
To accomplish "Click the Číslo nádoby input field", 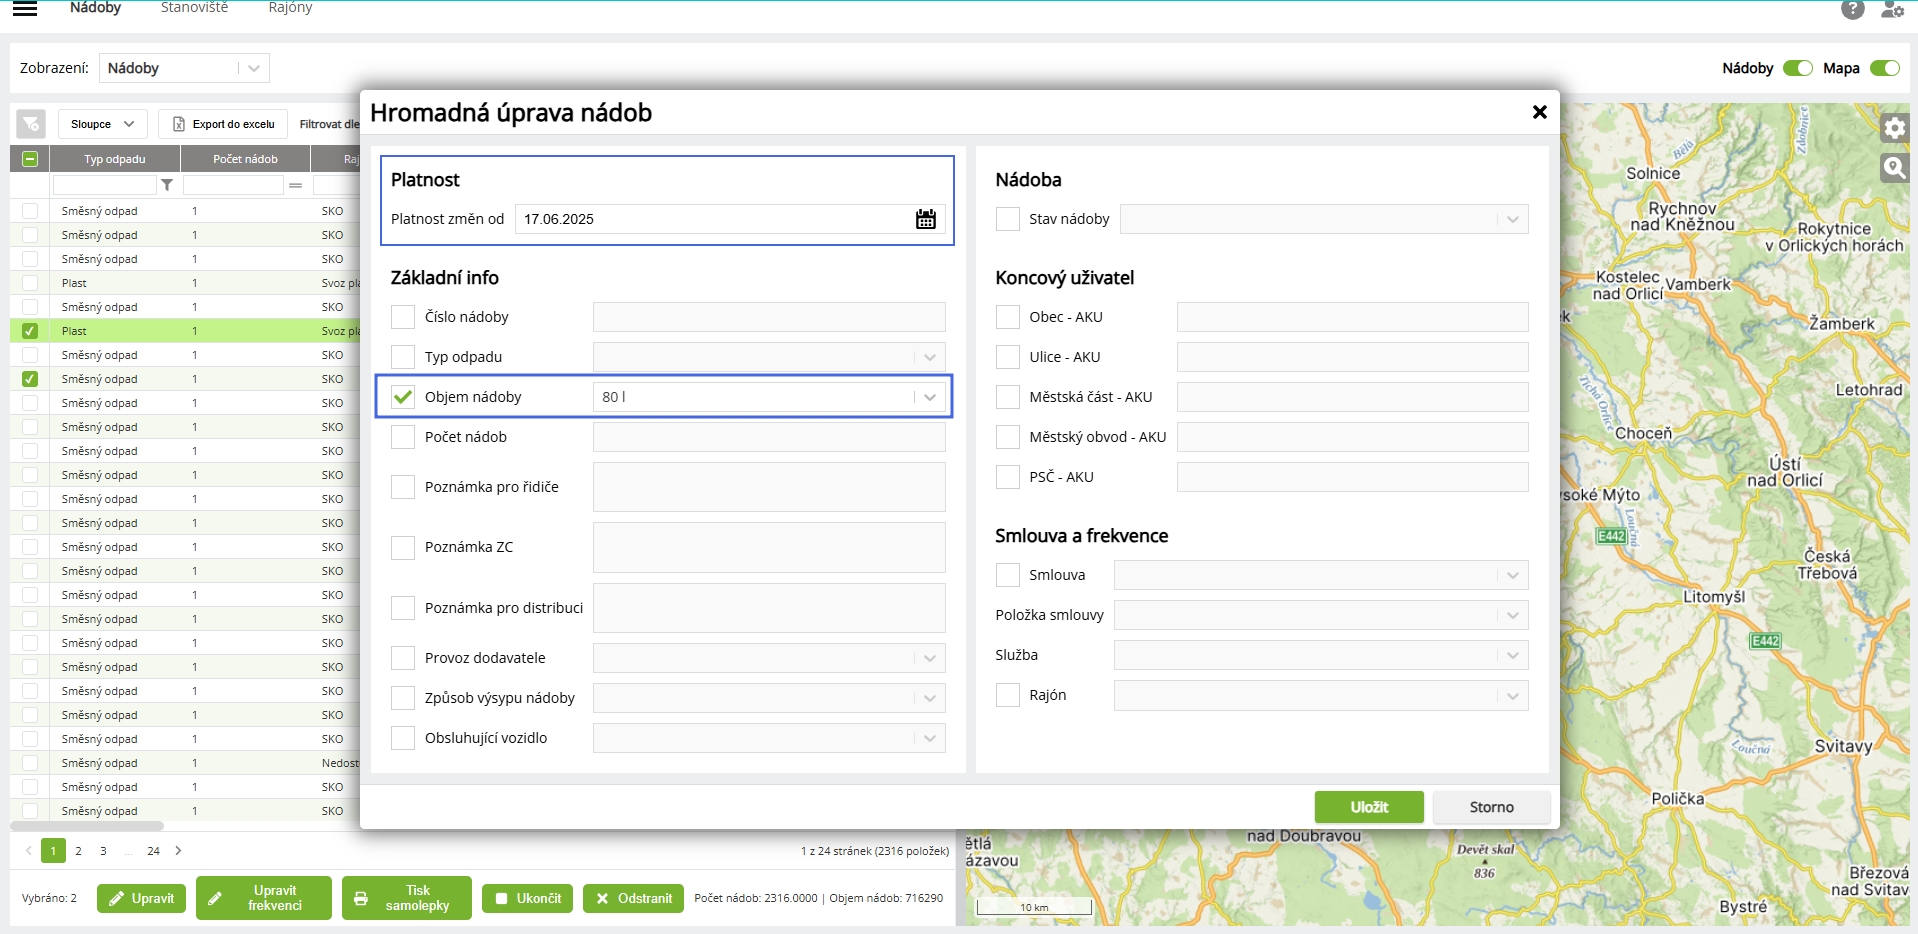I will coord(768,317).
